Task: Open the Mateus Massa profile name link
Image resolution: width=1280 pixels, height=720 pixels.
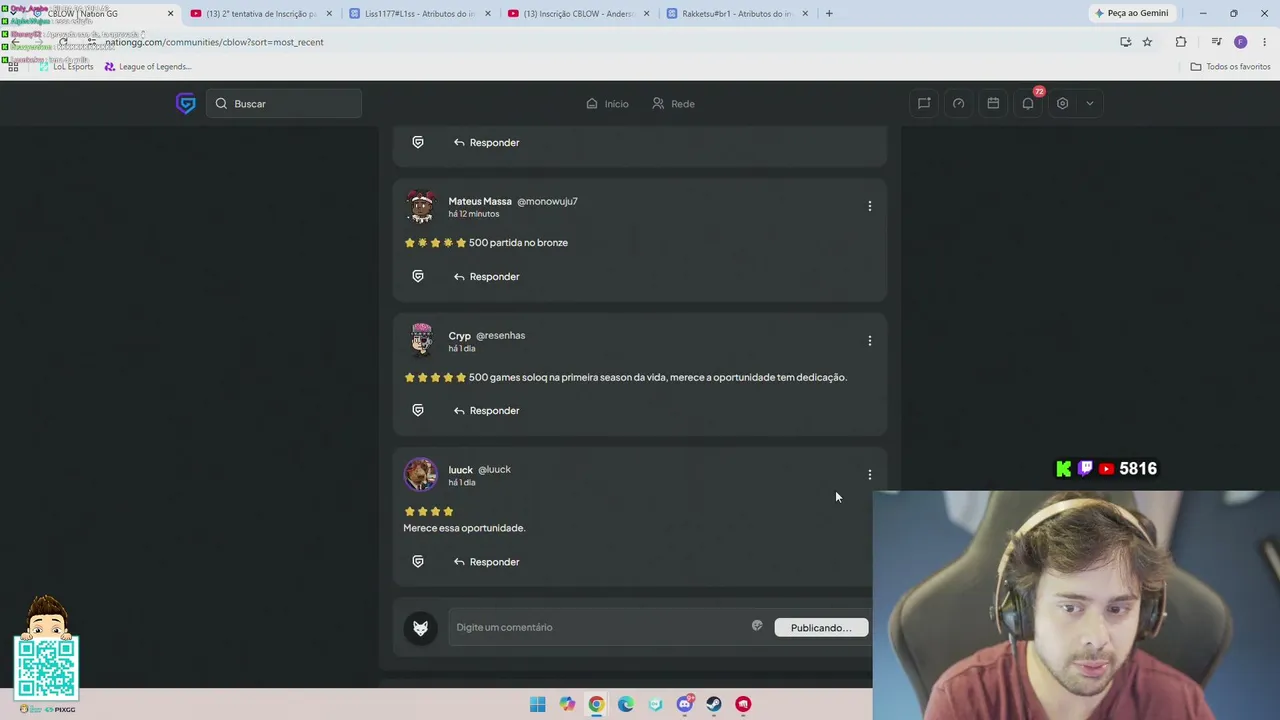Action: [x=480, y=201]
